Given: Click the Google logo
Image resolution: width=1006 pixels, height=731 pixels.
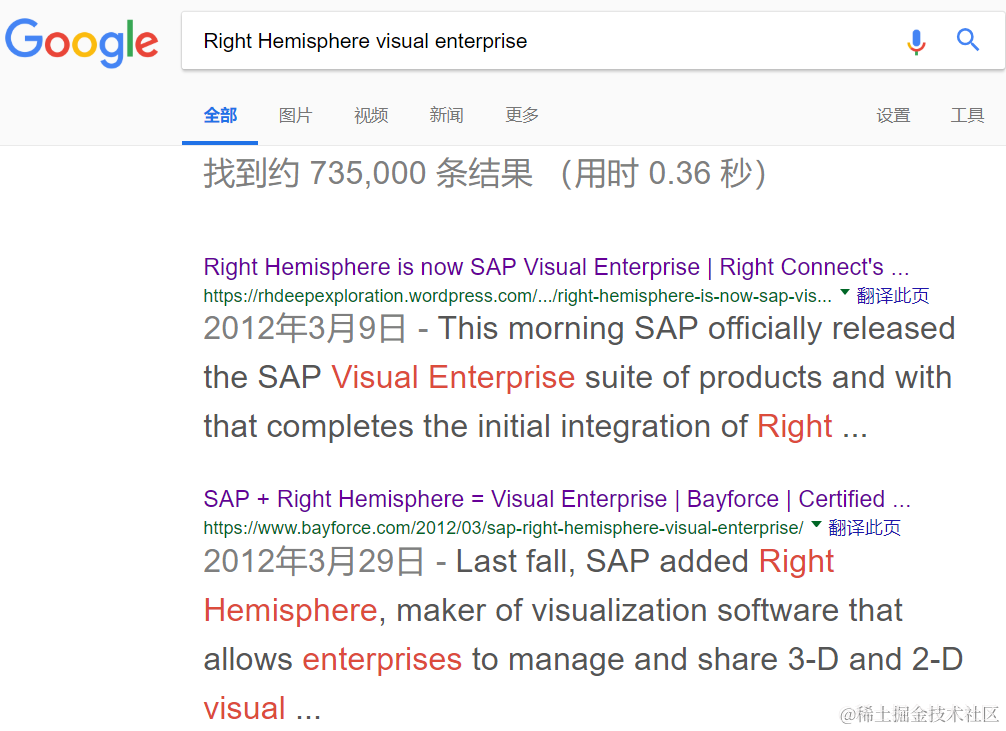Looking at the screenshot, I should point(81,42).
